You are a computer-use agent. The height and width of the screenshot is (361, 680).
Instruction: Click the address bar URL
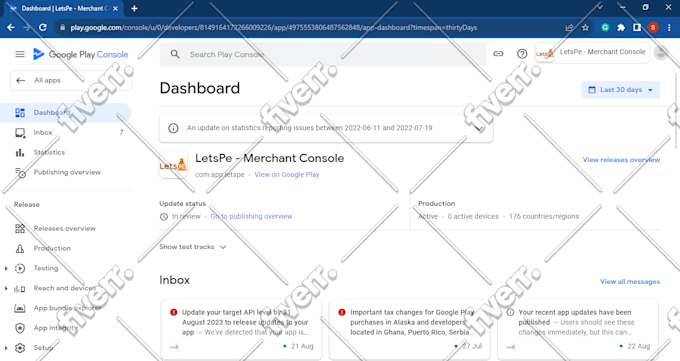tap(274, 27)
